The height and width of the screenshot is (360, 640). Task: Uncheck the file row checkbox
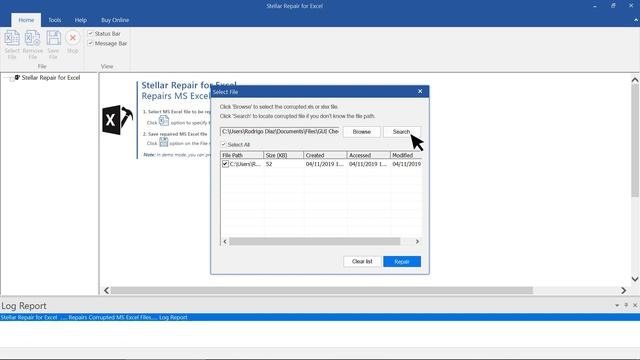(225, 164)
